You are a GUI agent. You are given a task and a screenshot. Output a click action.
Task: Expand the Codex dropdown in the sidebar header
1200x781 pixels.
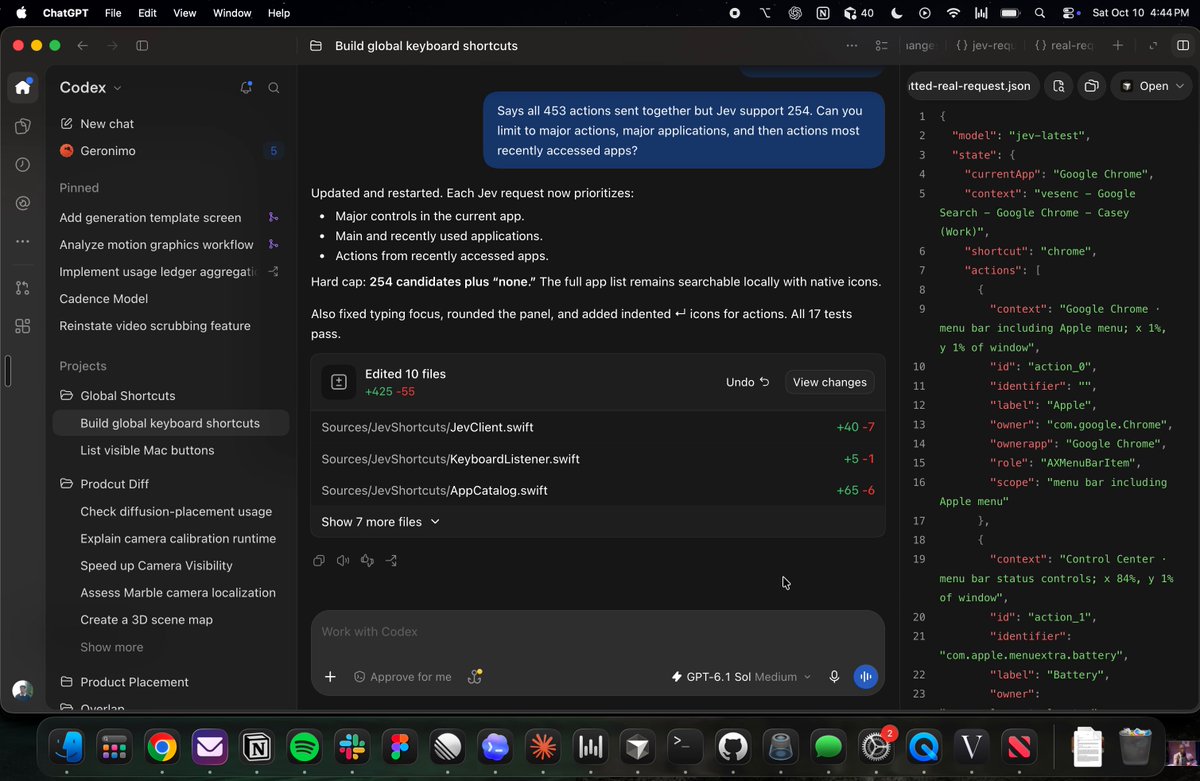(x=91, y=88)
